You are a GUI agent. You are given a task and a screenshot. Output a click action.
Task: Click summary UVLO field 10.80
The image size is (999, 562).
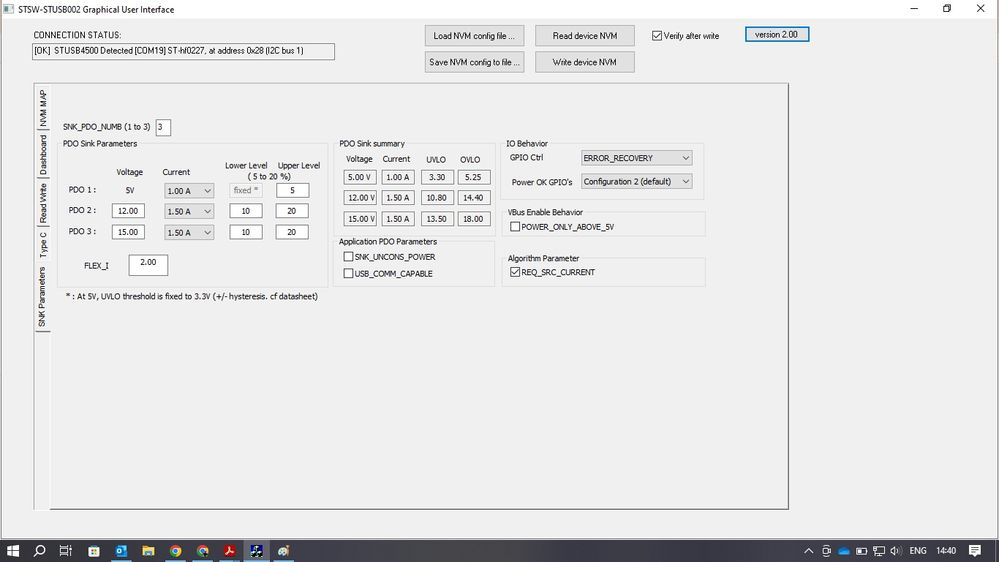click(x=437, y=198)
